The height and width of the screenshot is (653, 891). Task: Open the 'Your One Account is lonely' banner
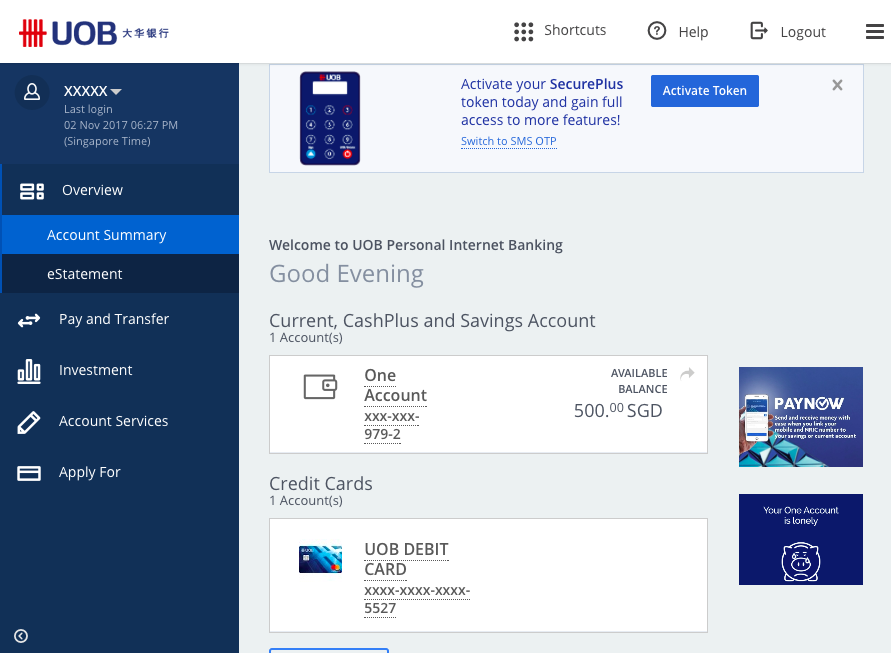click(x=801, y=539)
